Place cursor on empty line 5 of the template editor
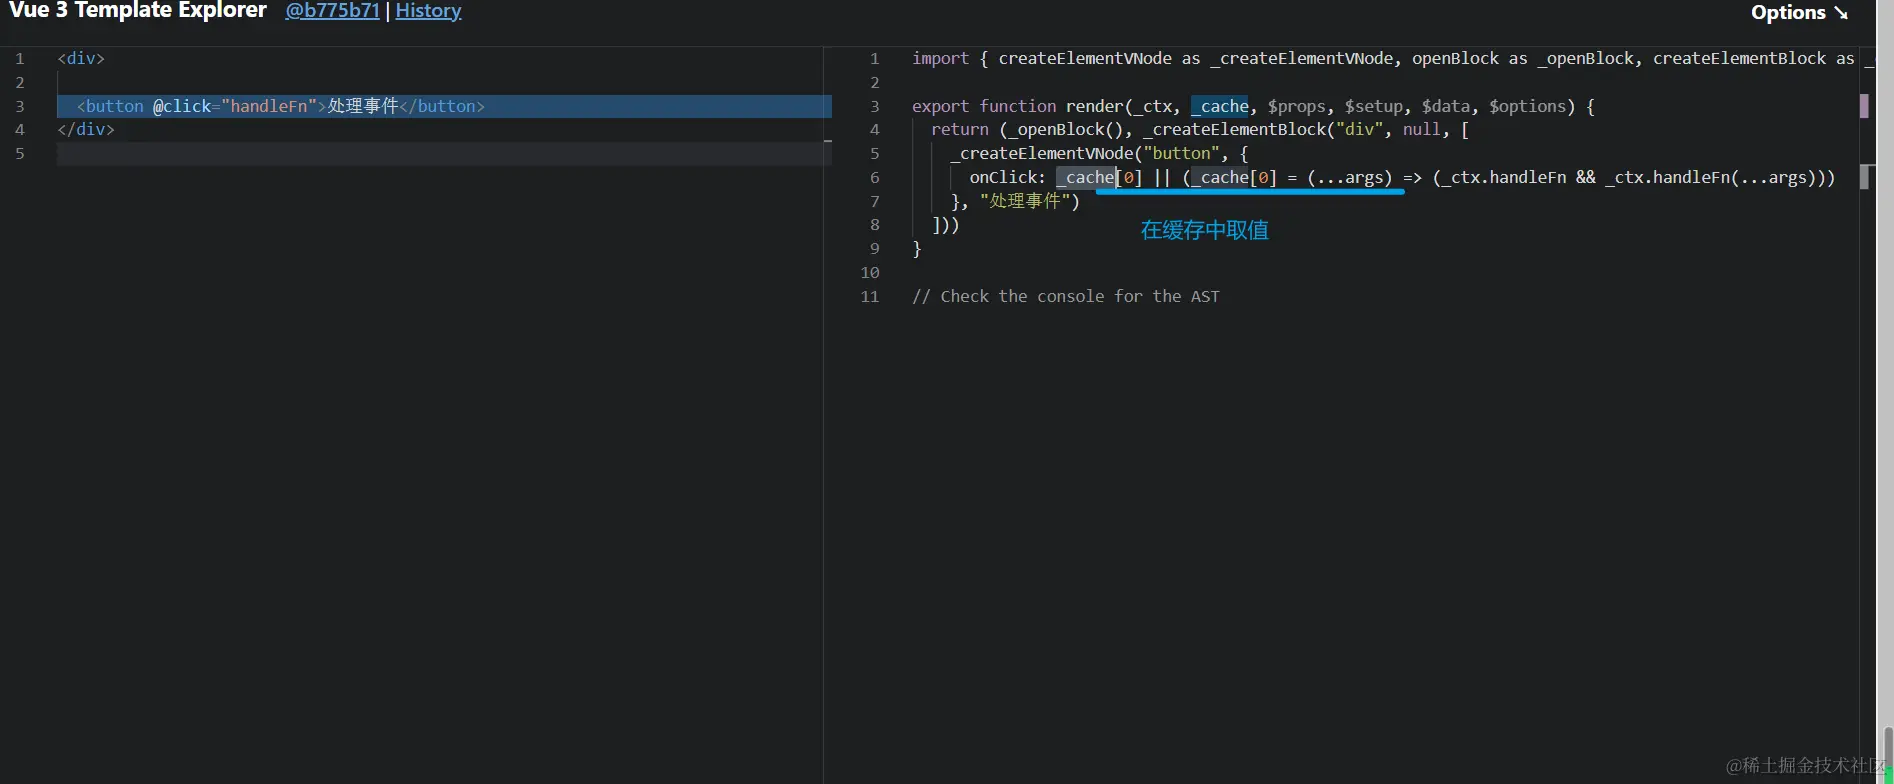 click(444, 153)
